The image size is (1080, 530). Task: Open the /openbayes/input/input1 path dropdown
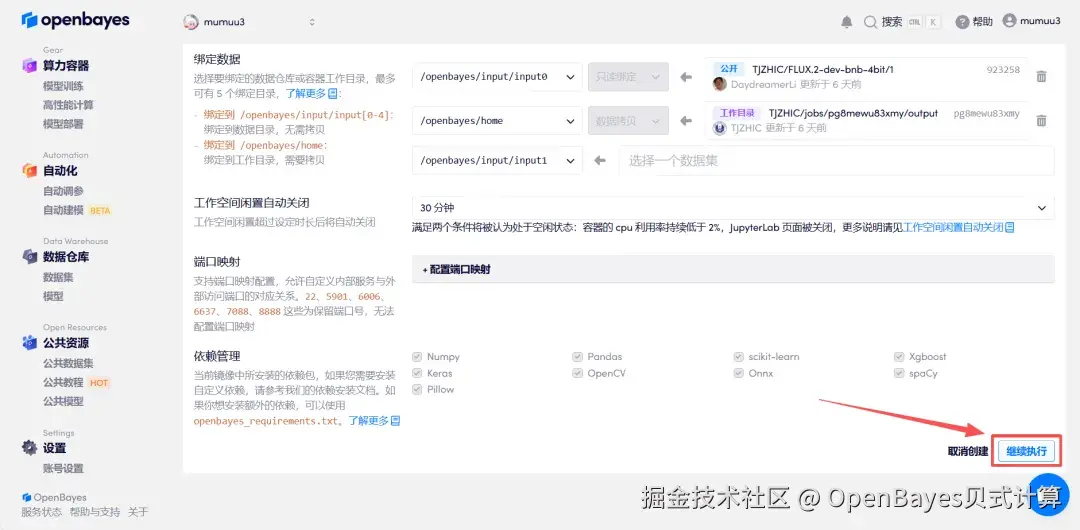pos(497,161)
